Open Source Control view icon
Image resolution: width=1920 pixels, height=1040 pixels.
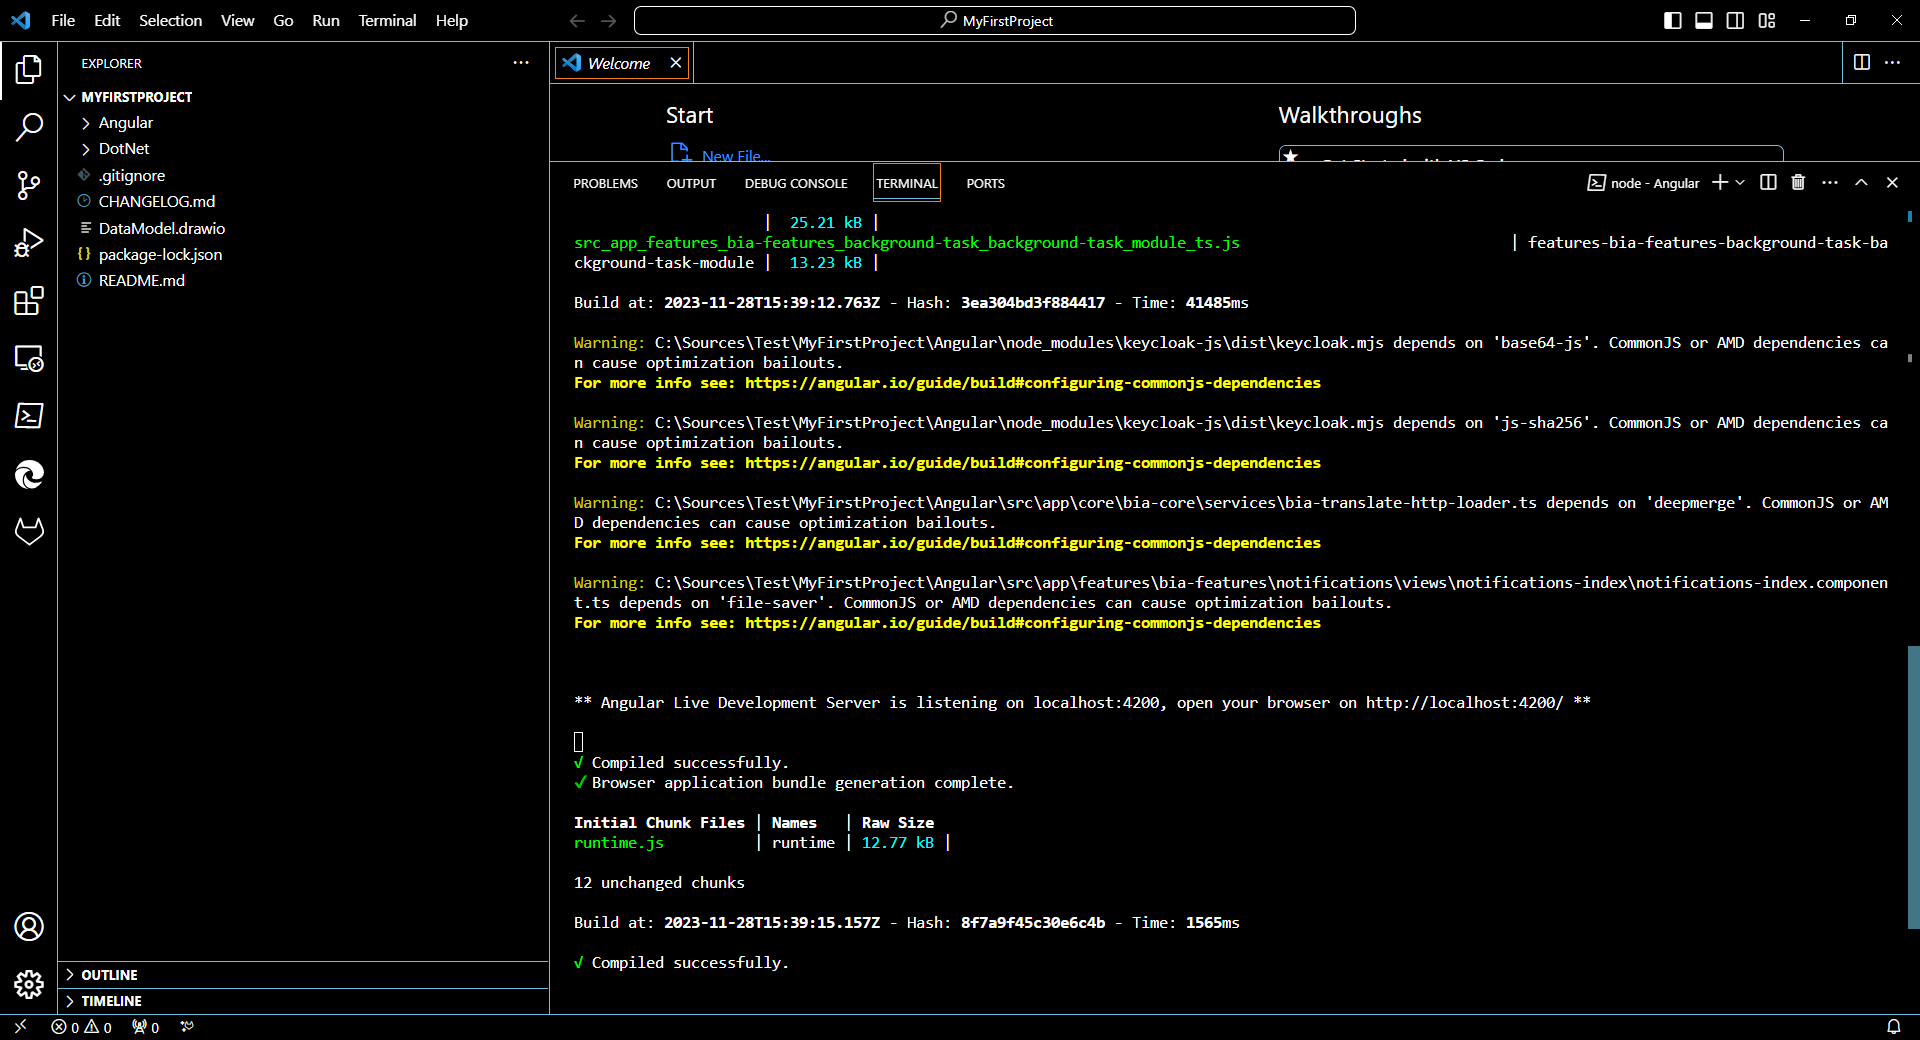pyautogui.click(x=29, y=185)
